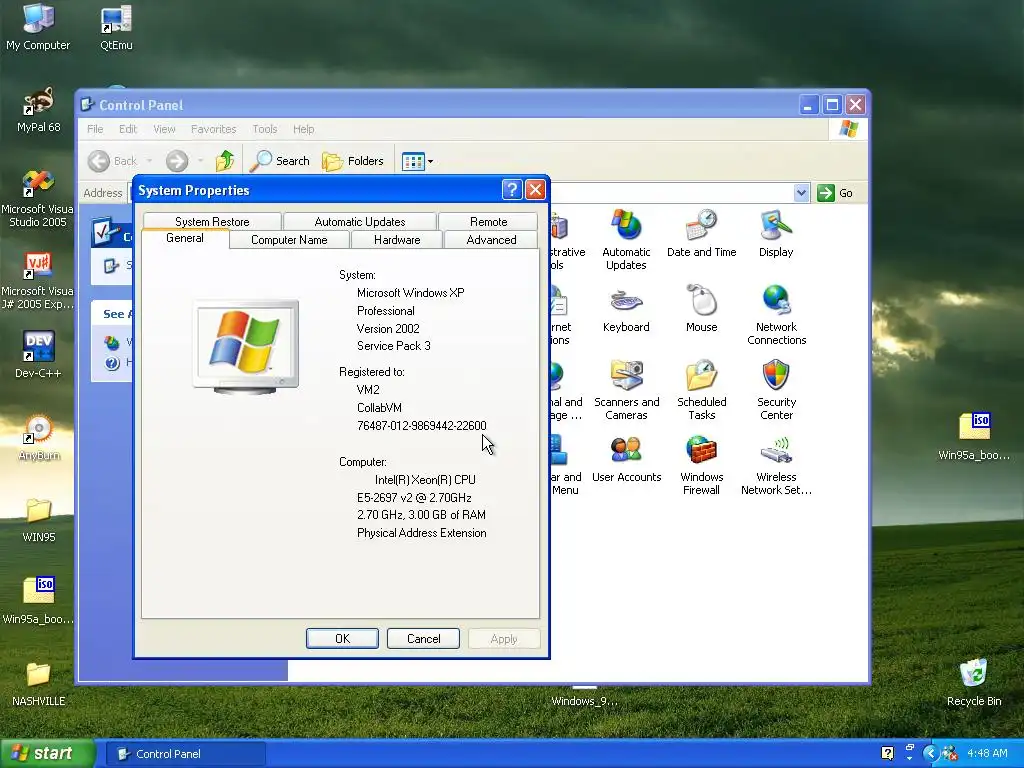Open User Accounts icon
This screenshot has height=768, width=1024.
626,458
